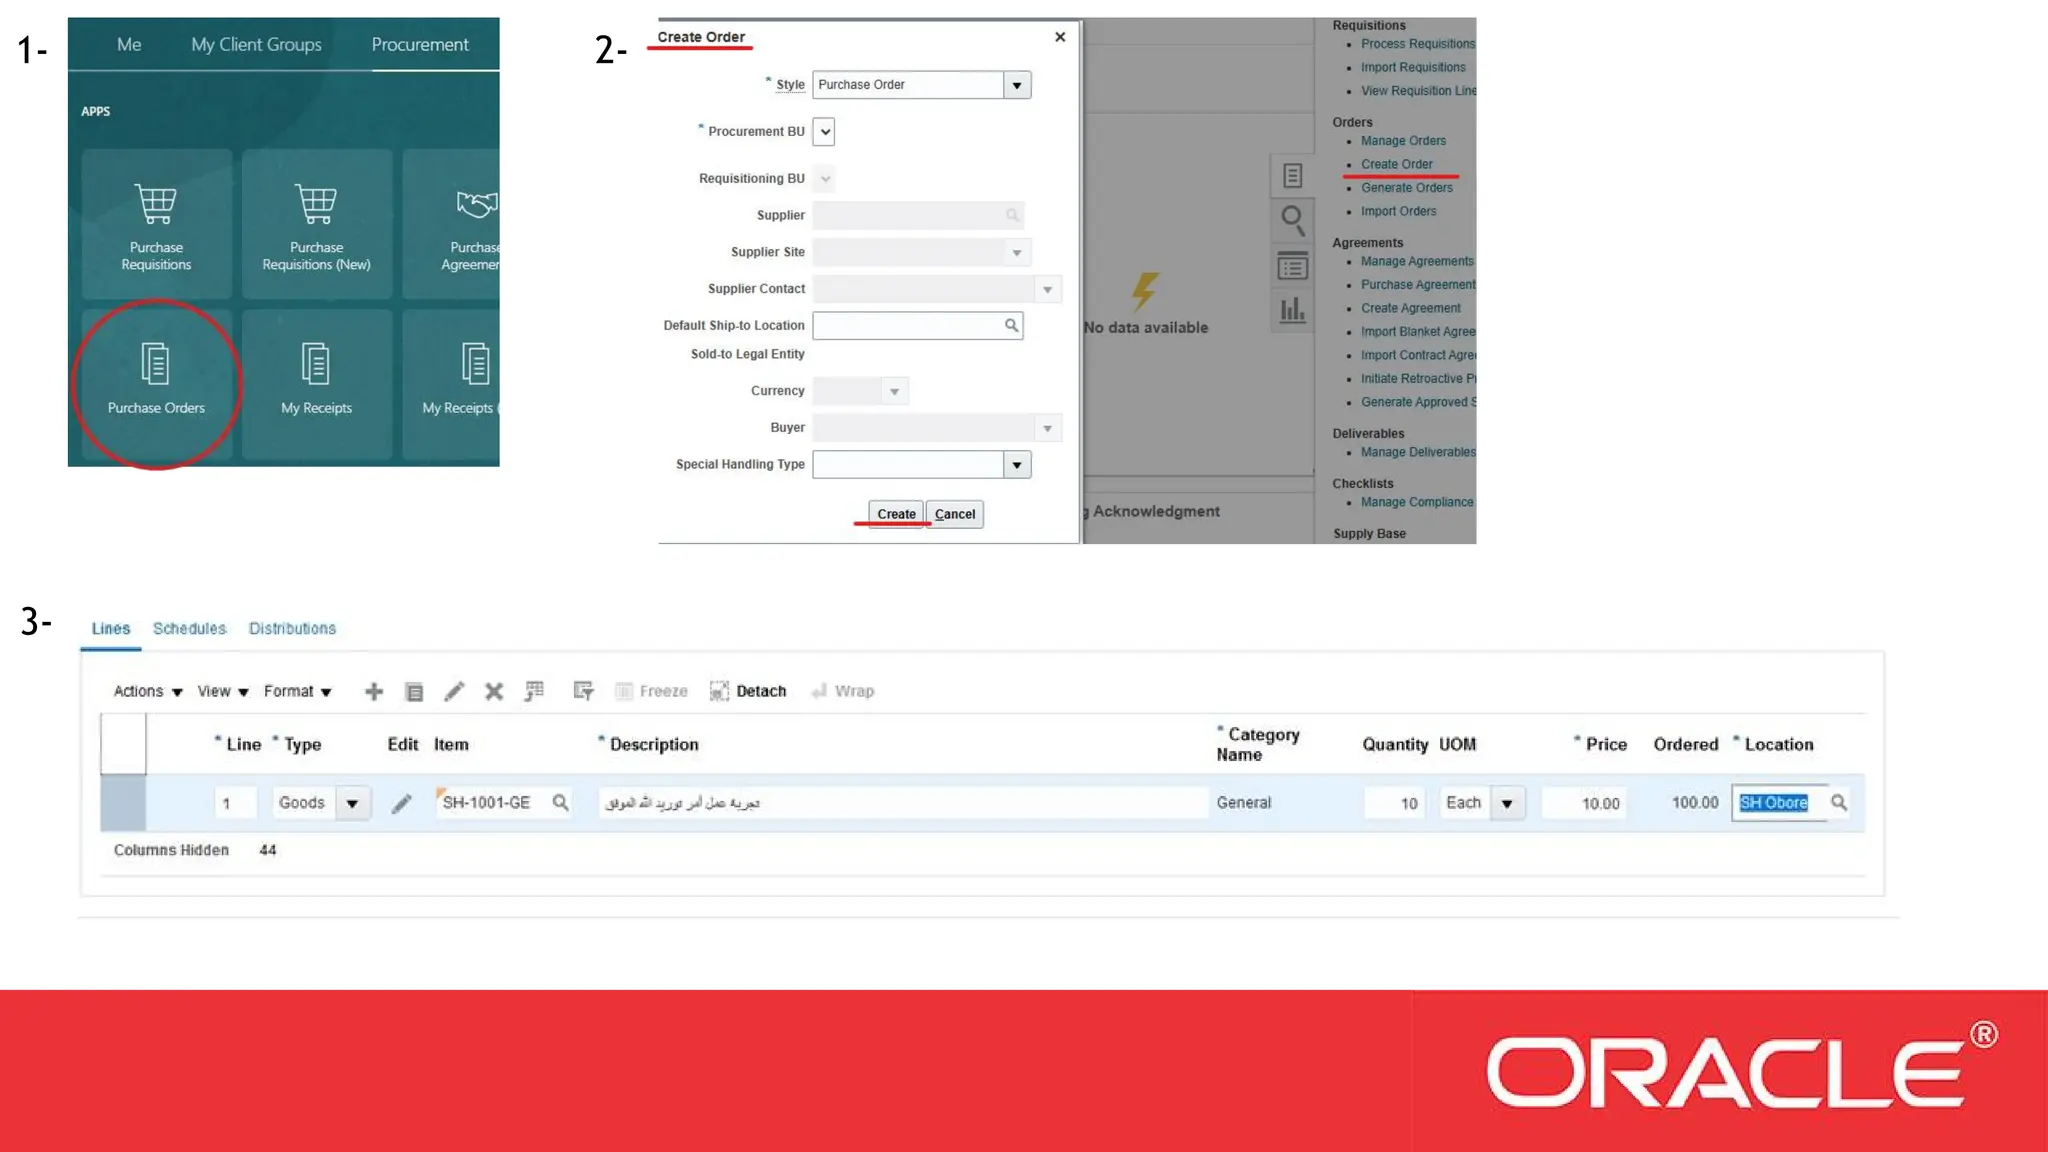
Task: Click the Quantity input field
Action: tap(1394, 803)
